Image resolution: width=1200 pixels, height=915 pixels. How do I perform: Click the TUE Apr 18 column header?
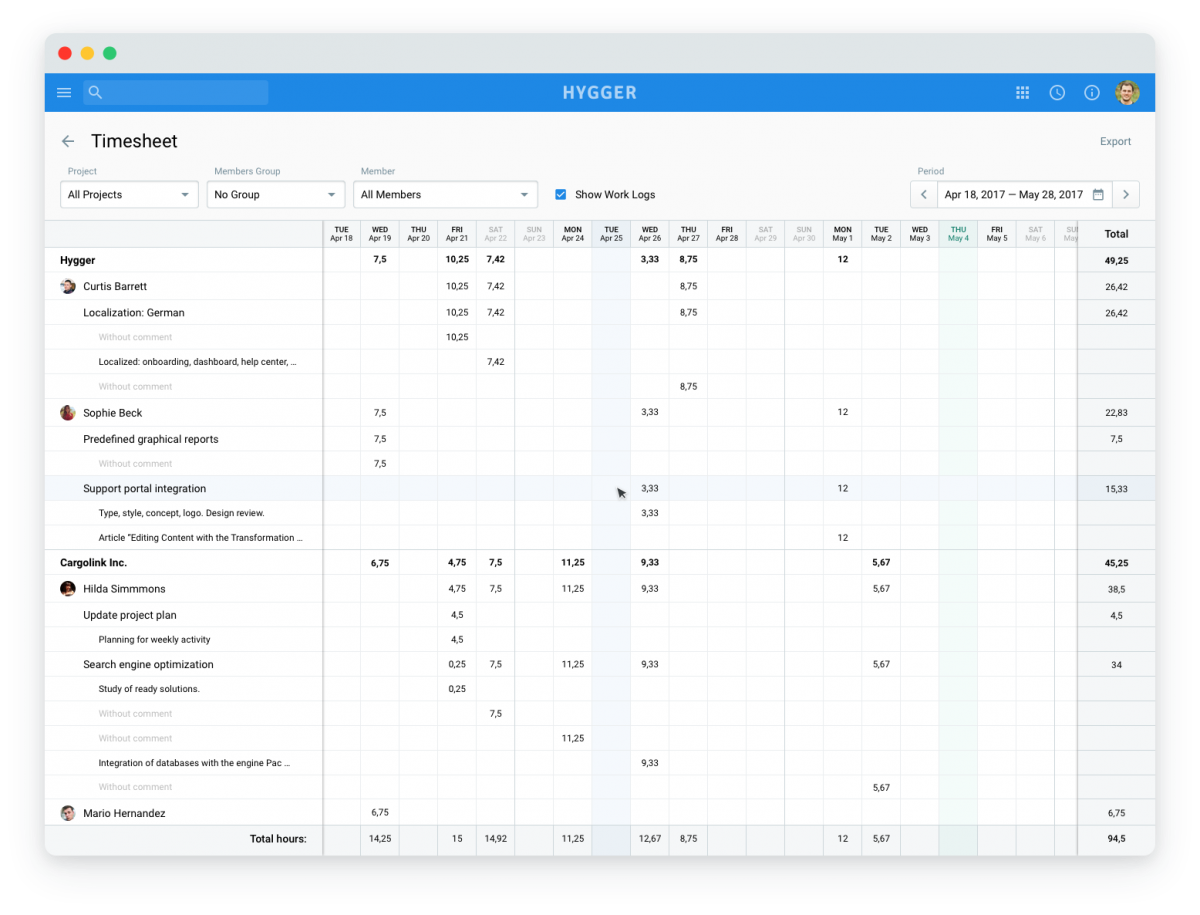(341, 234)
